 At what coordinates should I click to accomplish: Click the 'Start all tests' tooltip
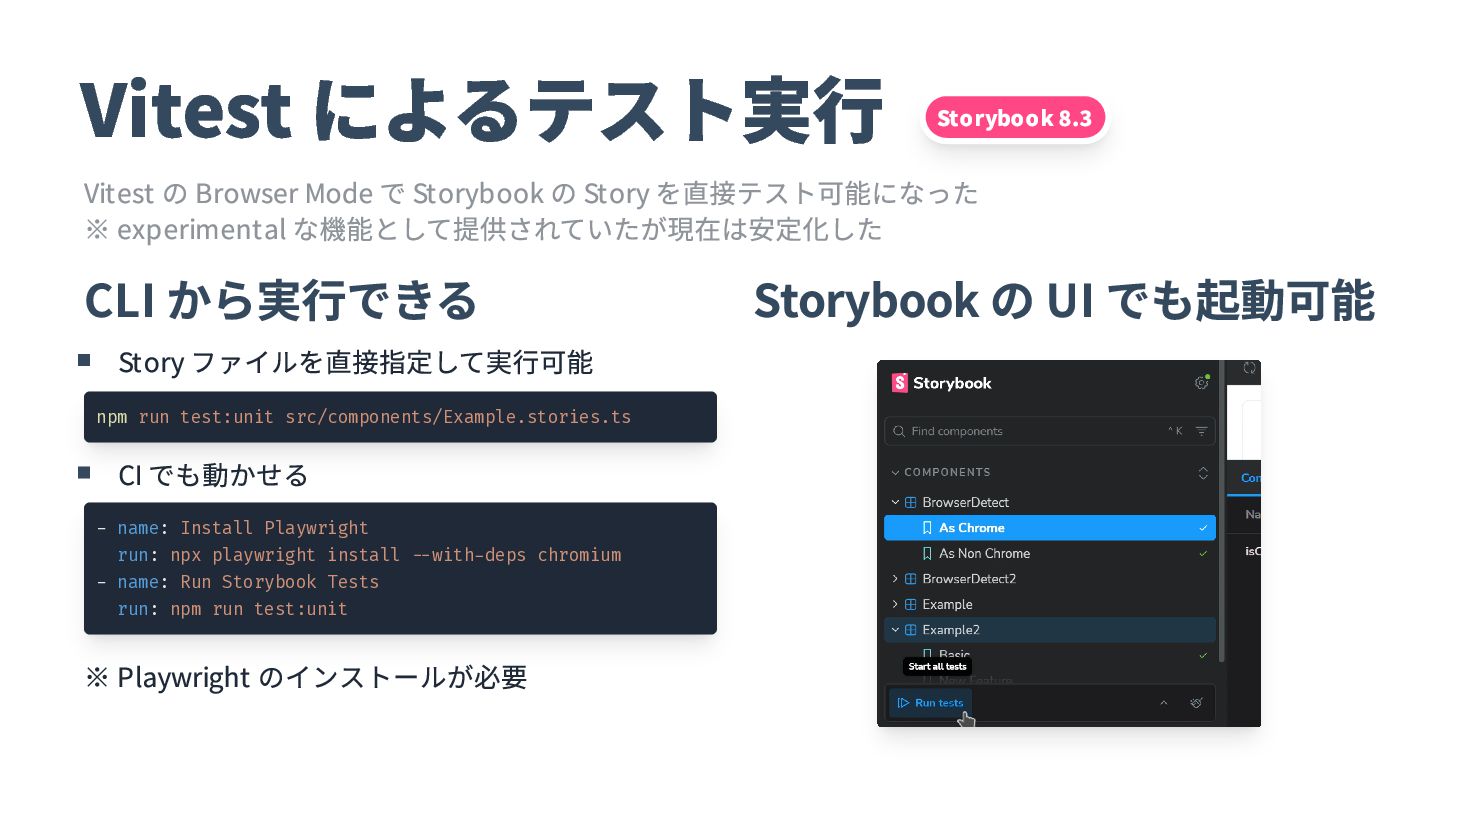click(x=937, y=666)
